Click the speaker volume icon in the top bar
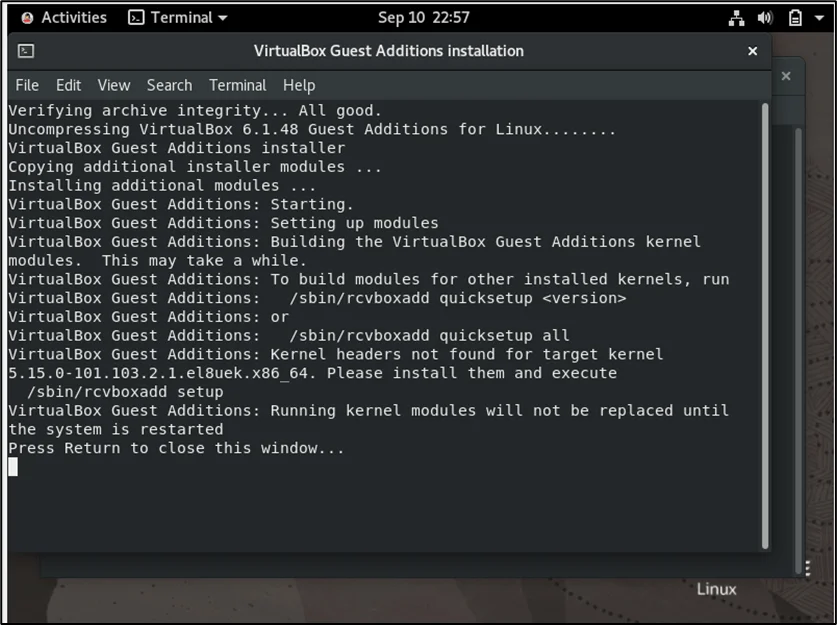Screen dimensions: 837x625 763,17
